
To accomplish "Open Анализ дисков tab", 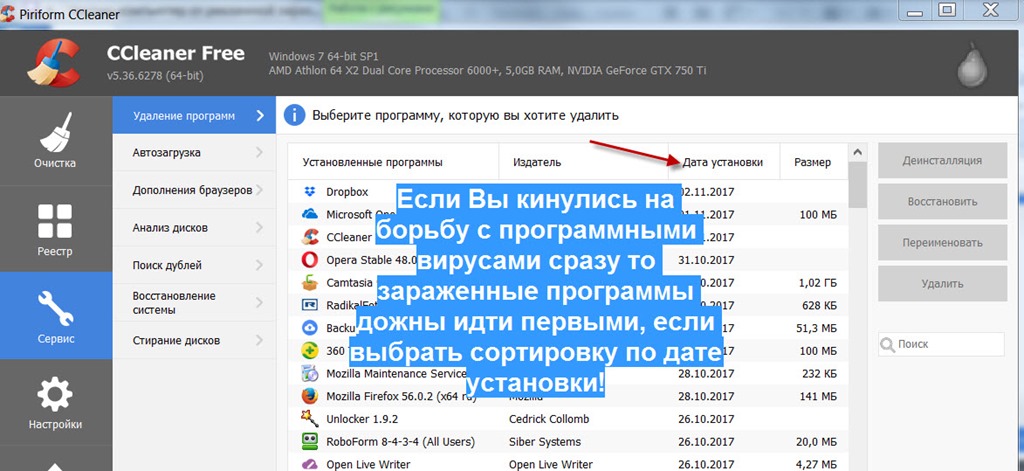I will [194, 228].
